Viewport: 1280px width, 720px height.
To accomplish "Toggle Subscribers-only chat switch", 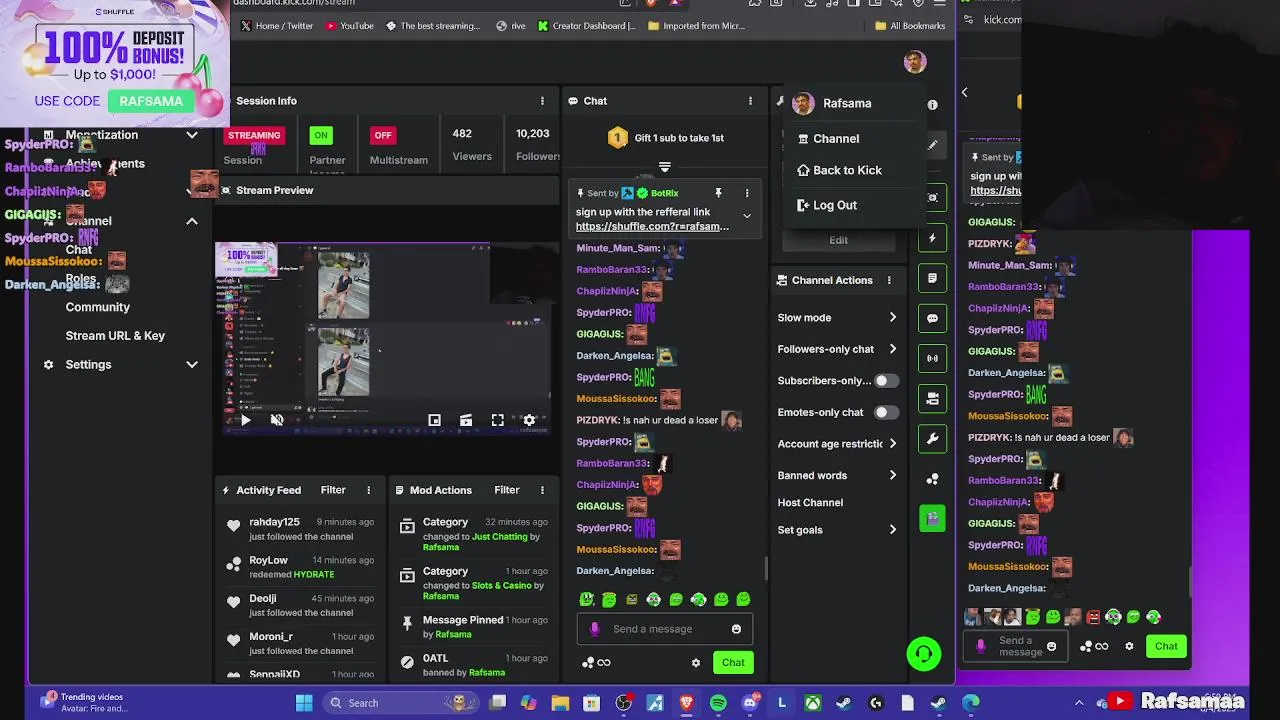I will point(886,381).
